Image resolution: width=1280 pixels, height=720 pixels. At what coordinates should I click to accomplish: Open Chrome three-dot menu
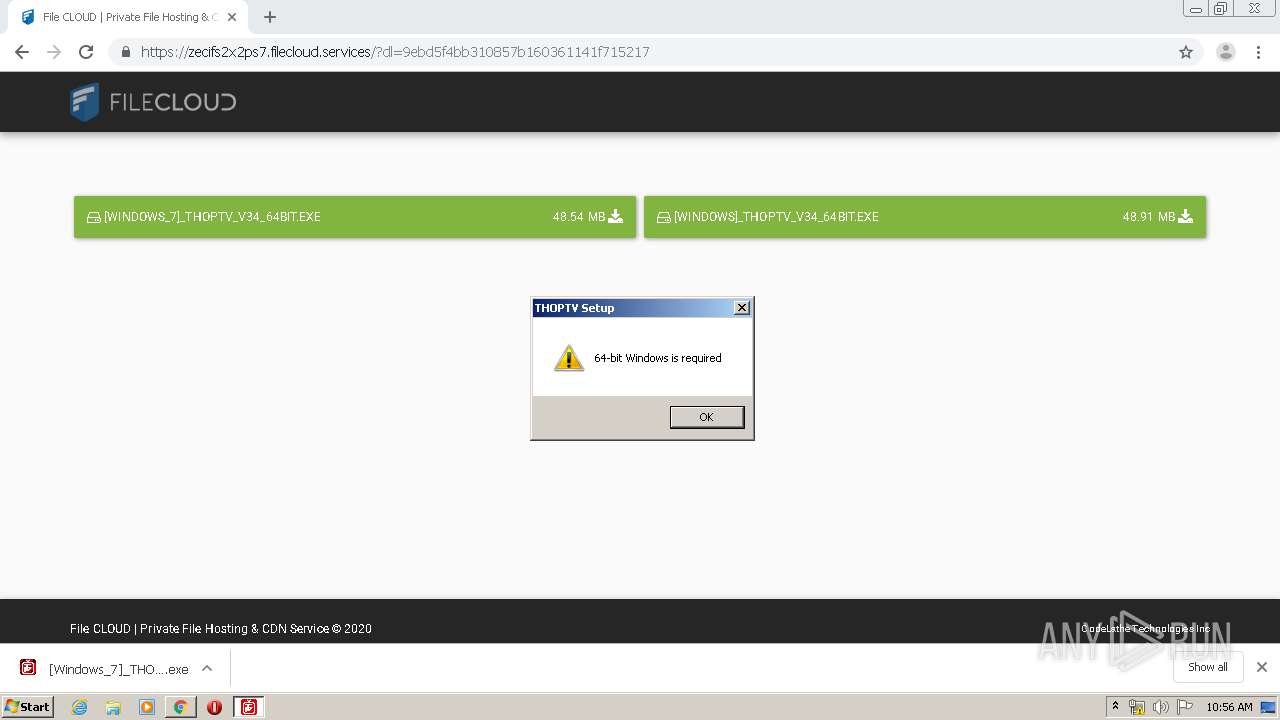coord(1259,52)
